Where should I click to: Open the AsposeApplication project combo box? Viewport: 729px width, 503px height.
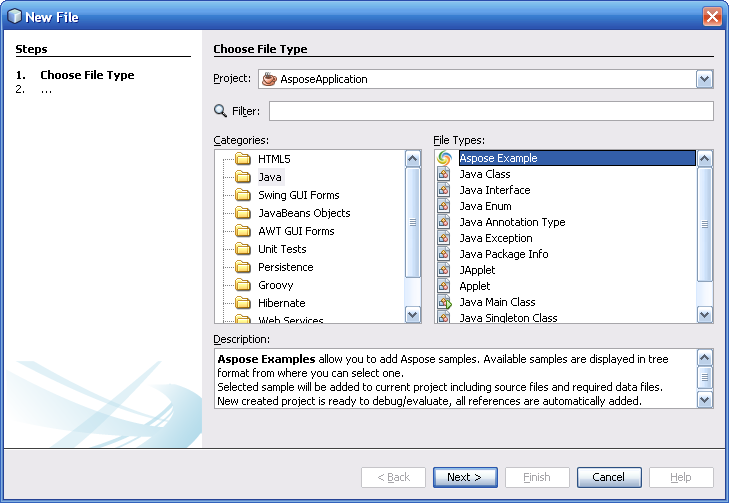coord(485,79)
